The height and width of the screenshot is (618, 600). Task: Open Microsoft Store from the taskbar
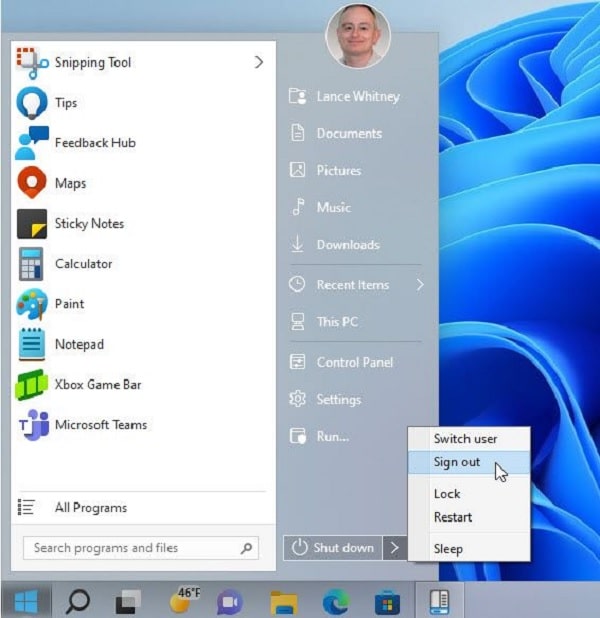(x=387, y=602)
